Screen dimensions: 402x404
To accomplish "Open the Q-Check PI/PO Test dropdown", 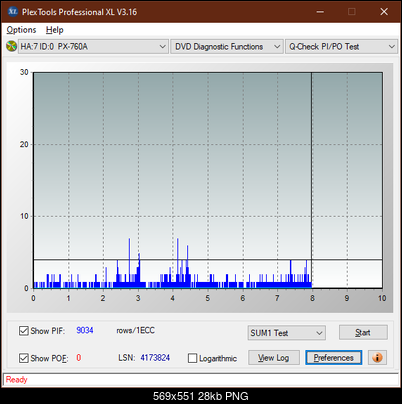I will coord(341,46).
